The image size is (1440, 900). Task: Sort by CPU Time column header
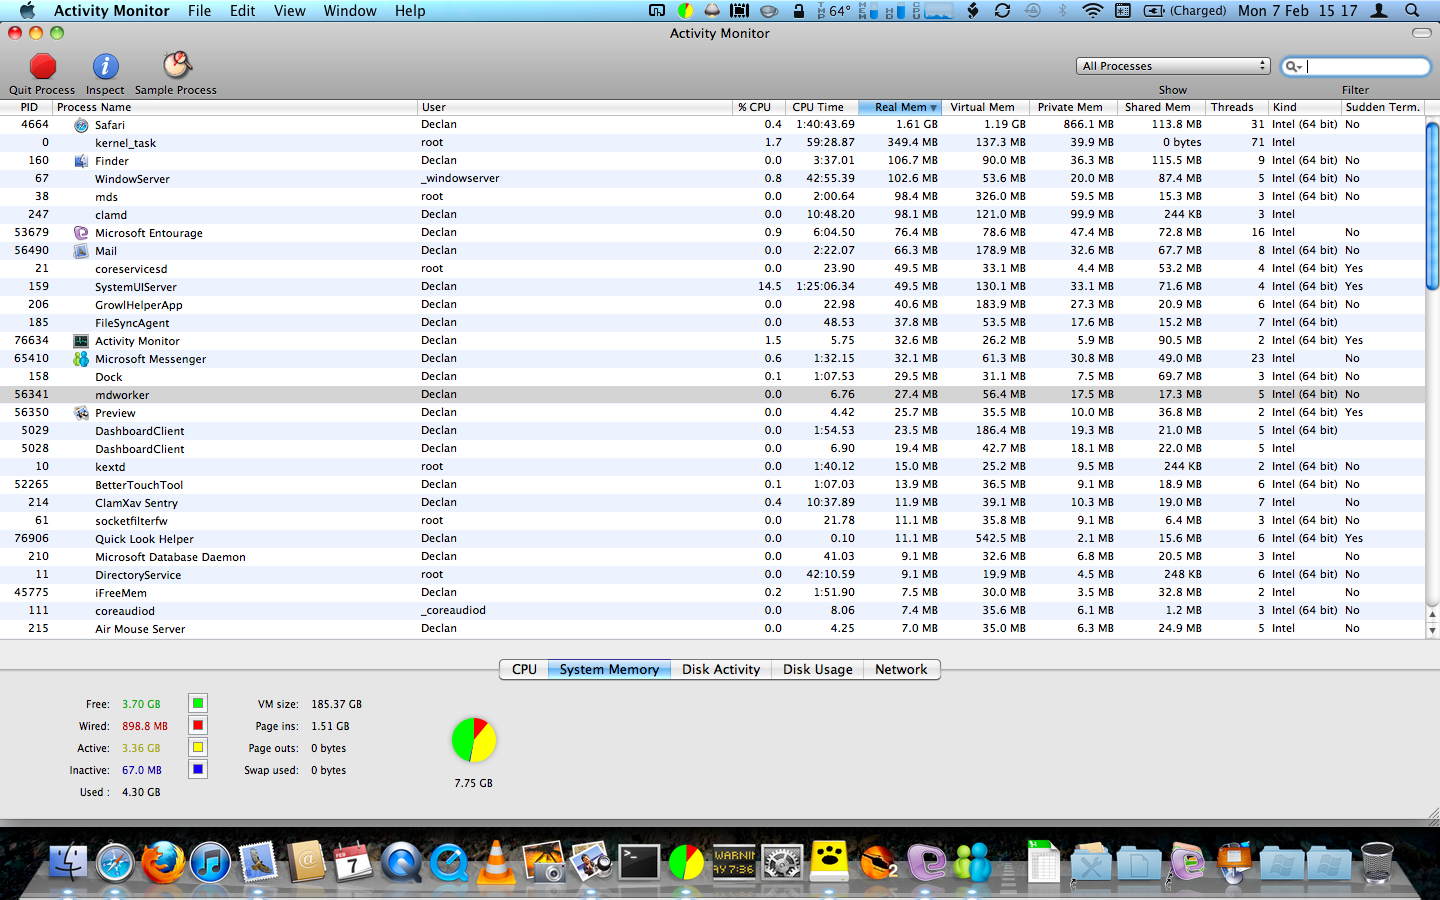(x=822, y=107)
